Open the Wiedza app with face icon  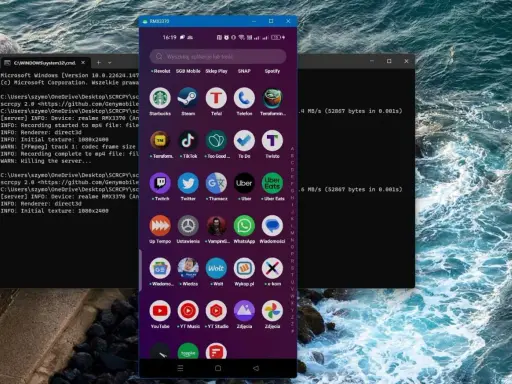pos(188,268)
